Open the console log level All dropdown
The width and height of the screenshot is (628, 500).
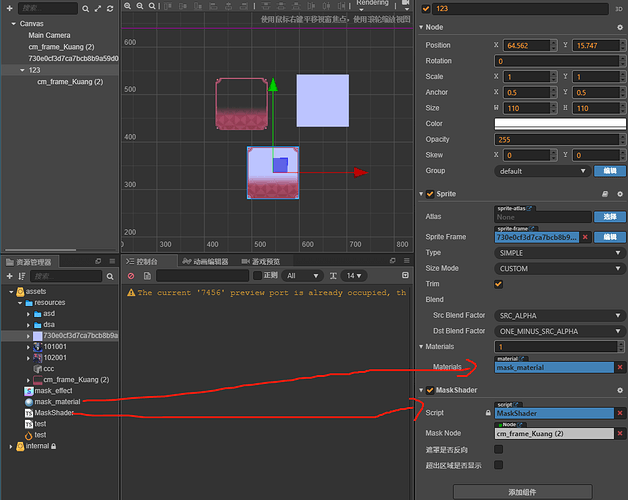click(x=302, y=276)
